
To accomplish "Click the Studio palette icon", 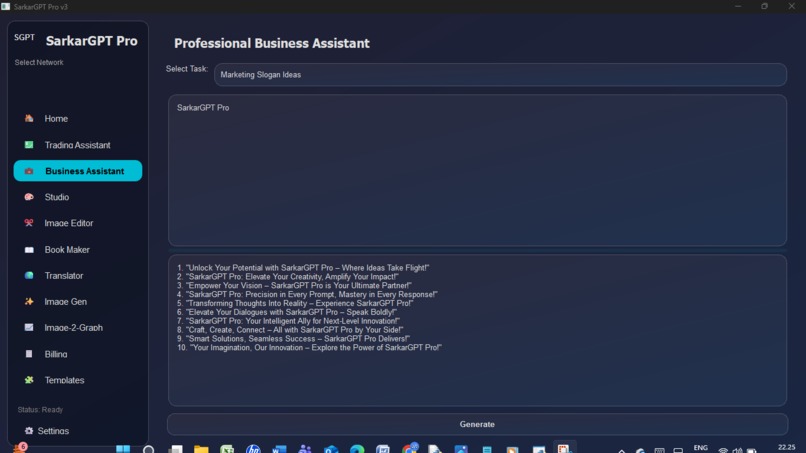I will 29,197.
